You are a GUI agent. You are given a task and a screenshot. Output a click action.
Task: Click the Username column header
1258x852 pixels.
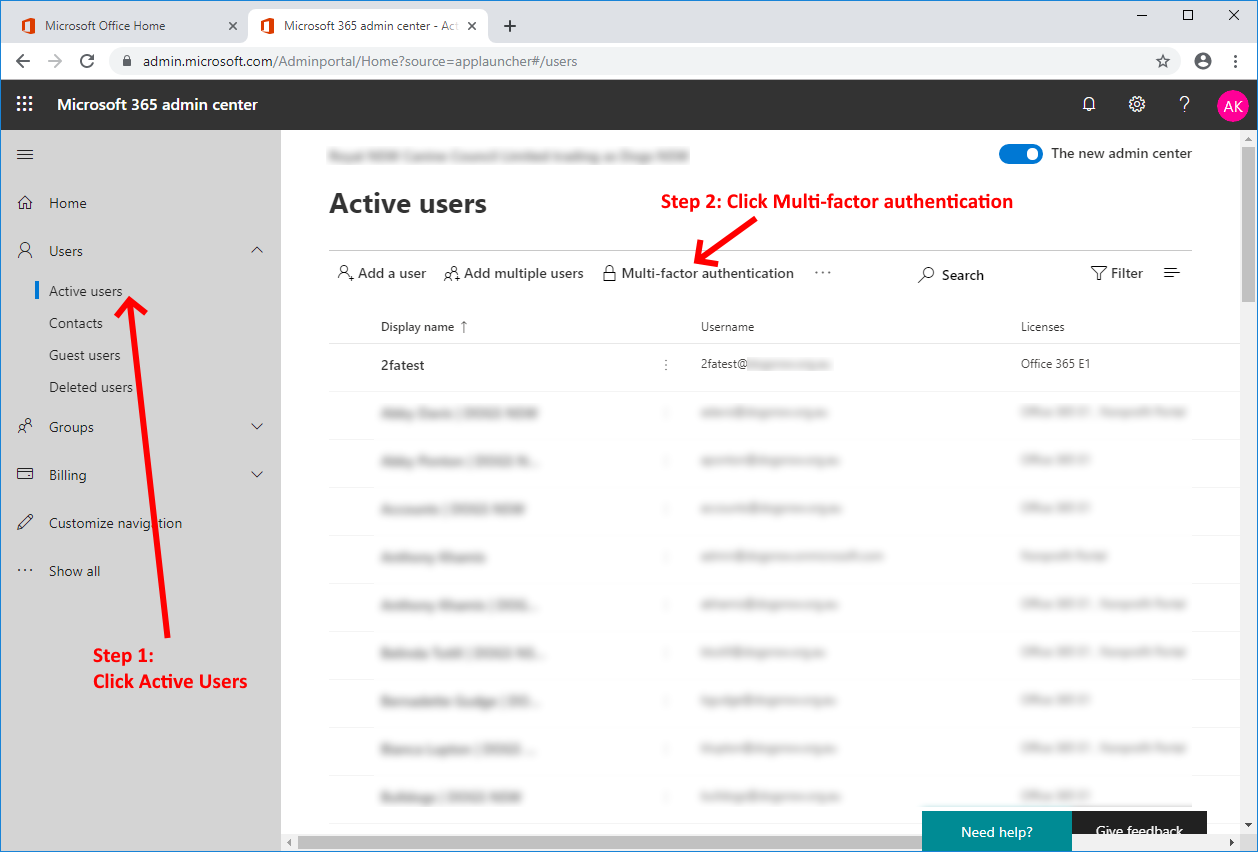click(728, 327)
